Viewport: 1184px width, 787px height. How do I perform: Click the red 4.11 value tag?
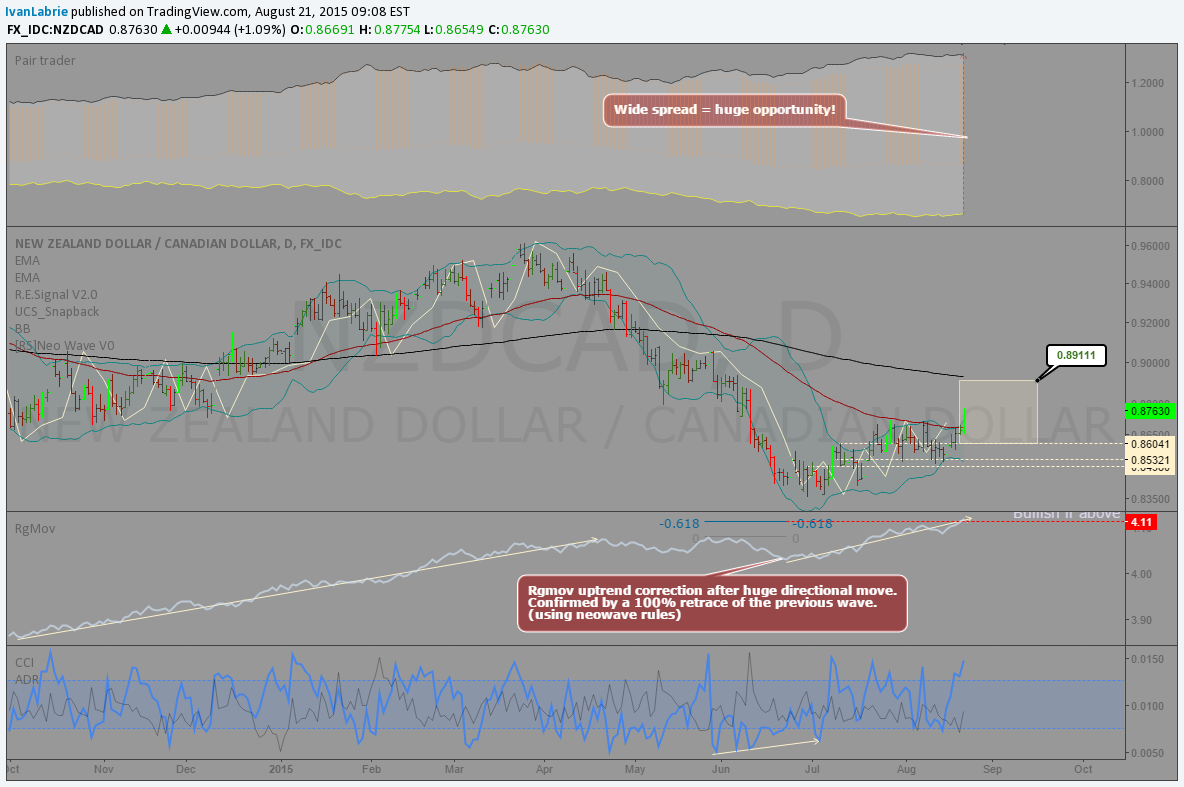1141,522
